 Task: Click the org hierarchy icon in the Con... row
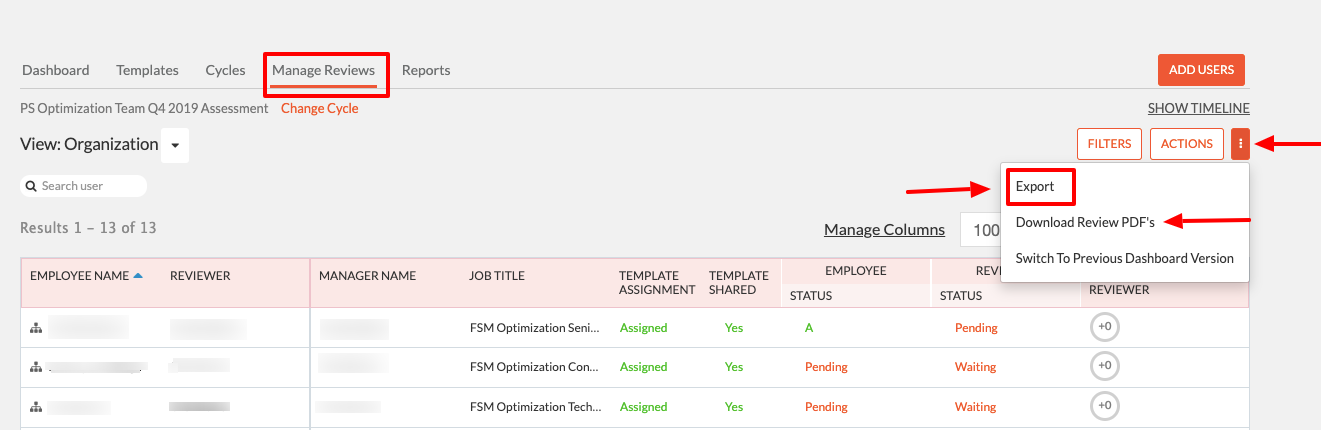click(x=36, y=368)
